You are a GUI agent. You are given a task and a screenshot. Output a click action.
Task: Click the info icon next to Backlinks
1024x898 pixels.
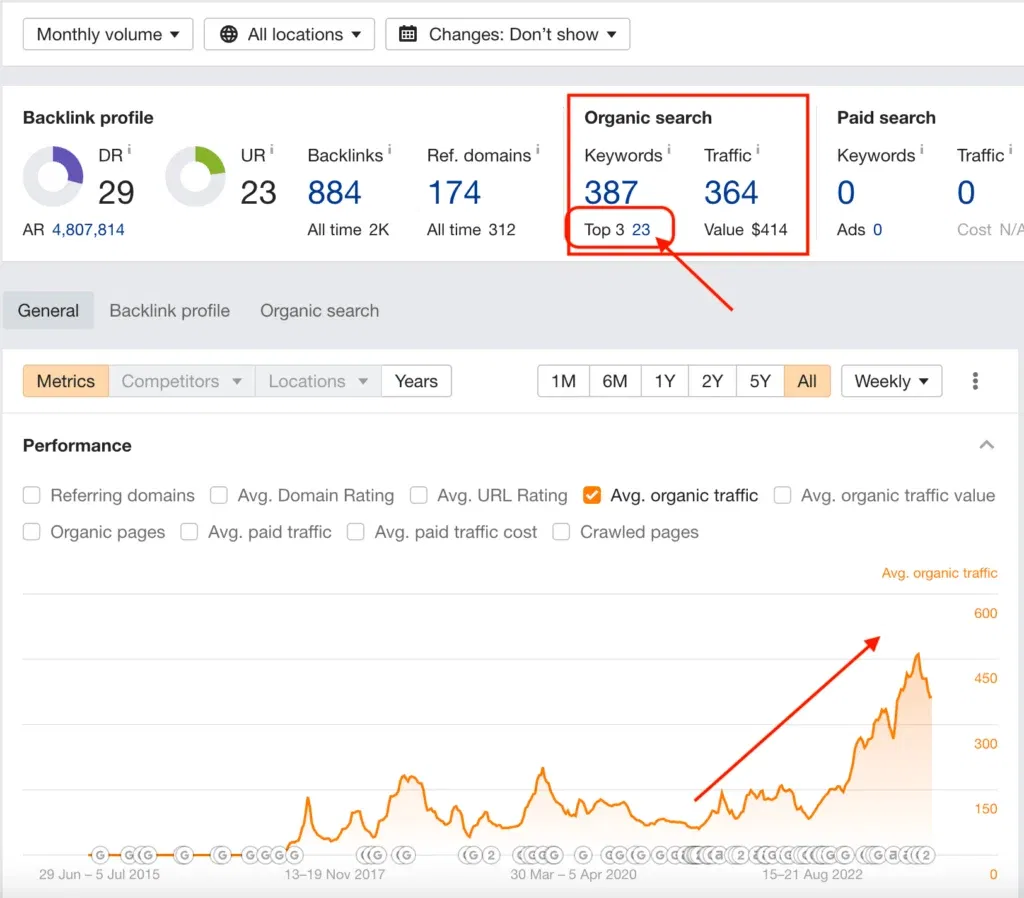390,150
